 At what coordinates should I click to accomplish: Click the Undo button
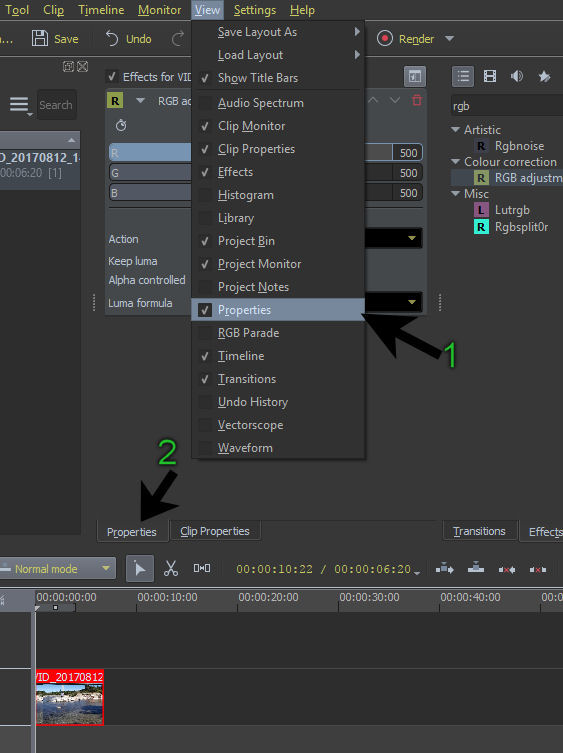tap(128, 38)
